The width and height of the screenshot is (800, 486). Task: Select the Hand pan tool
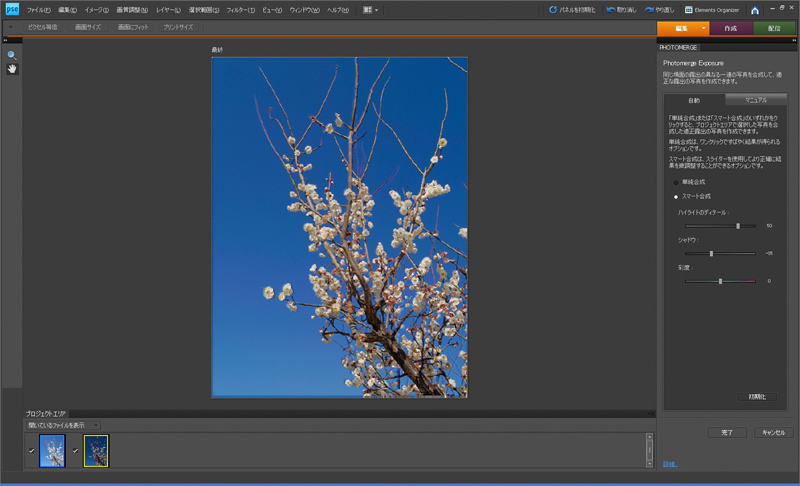(x=12, y=69)
